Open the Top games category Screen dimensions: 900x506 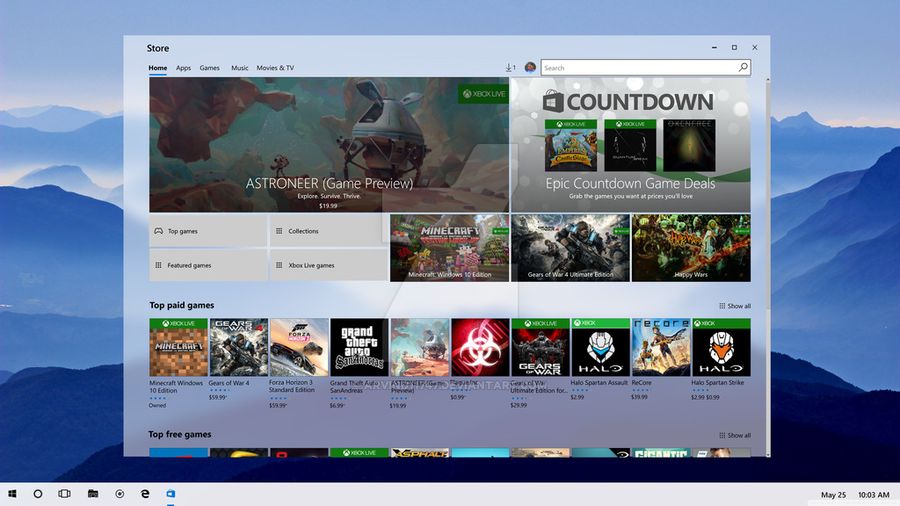pyautogui.click(x=208, y=231)
